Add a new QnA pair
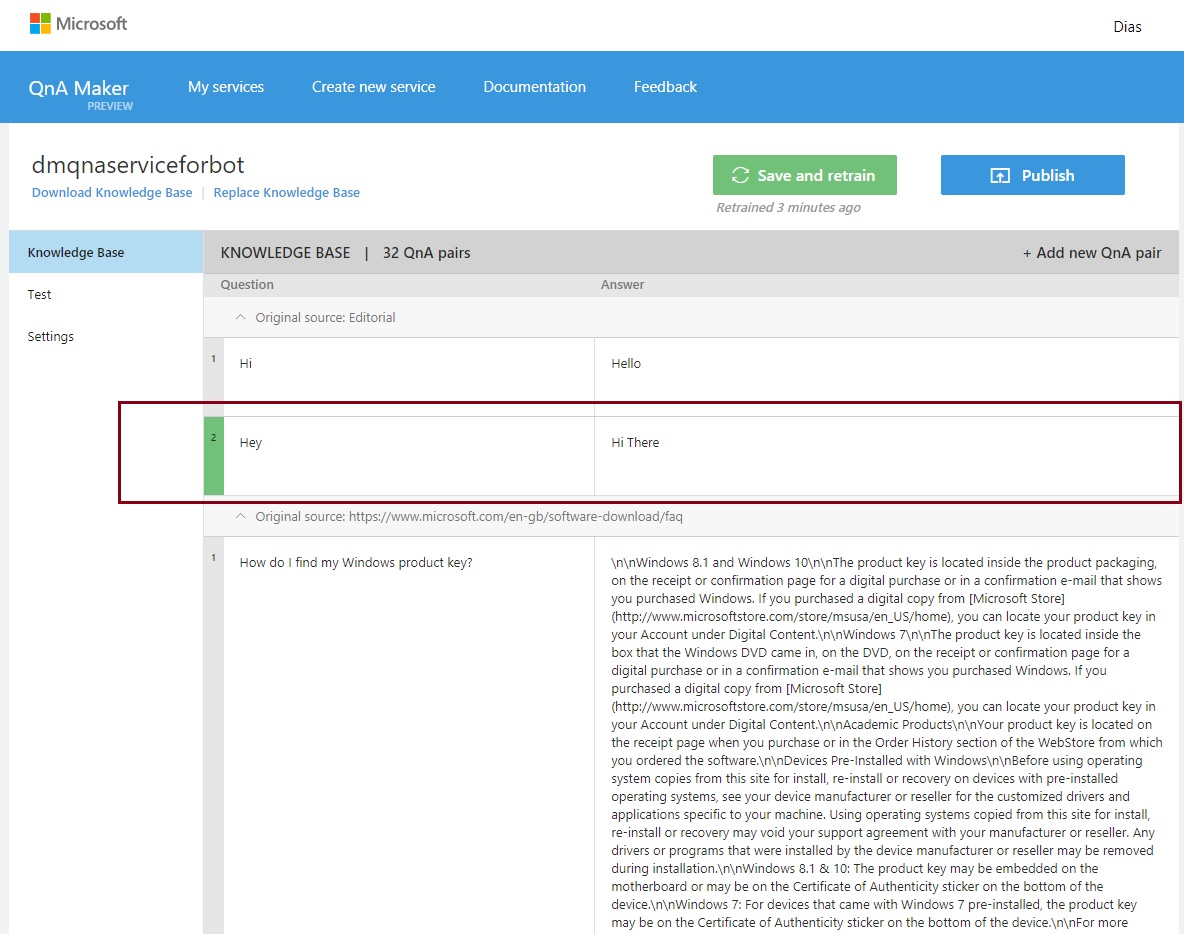 (x=1093, y=253)
